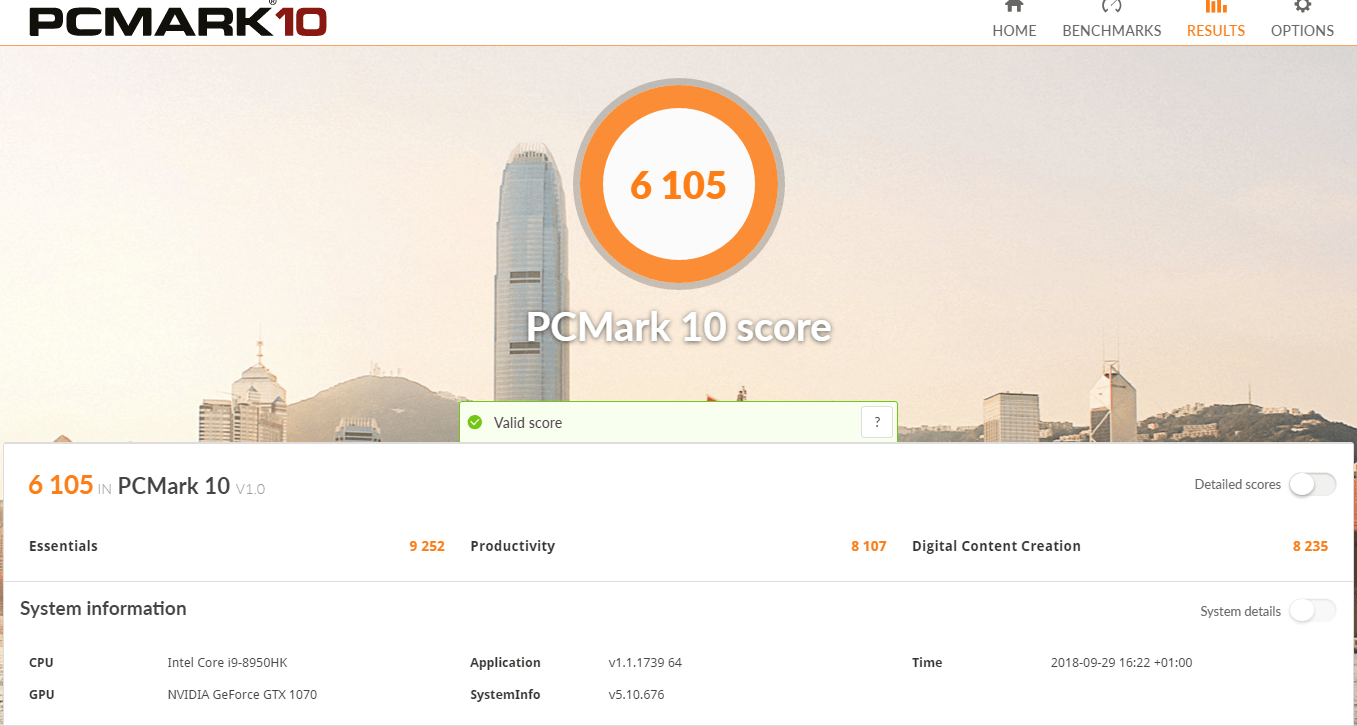Turn on the System details switch
The width and height of the screenshot is (1357, 726).
[x=1311, y=611]
